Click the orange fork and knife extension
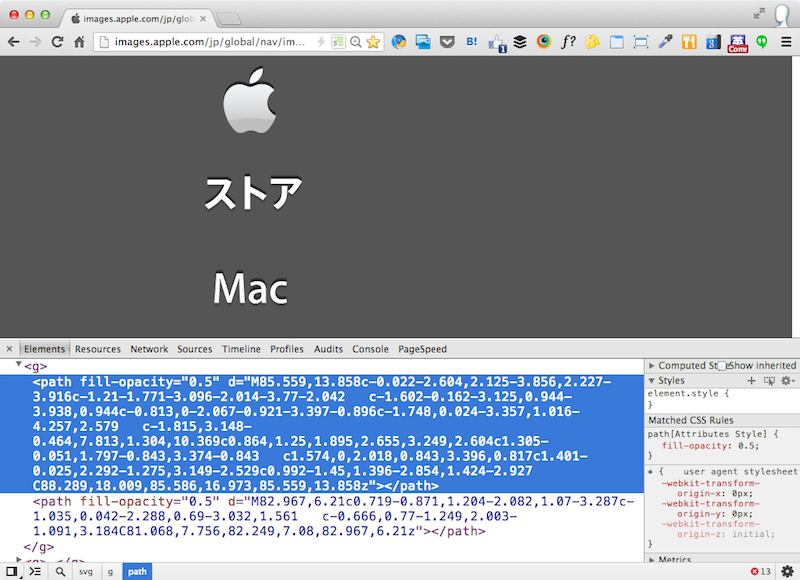800x580 pixels. click(689, 42)
